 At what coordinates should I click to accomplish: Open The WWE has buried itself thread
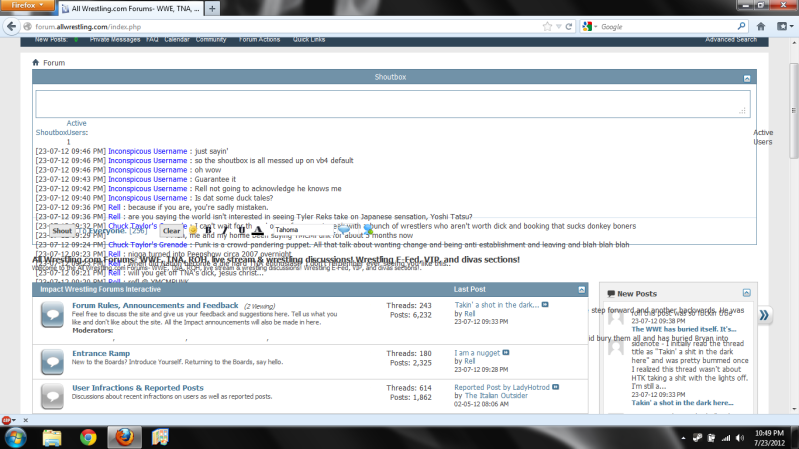[684, 329]
